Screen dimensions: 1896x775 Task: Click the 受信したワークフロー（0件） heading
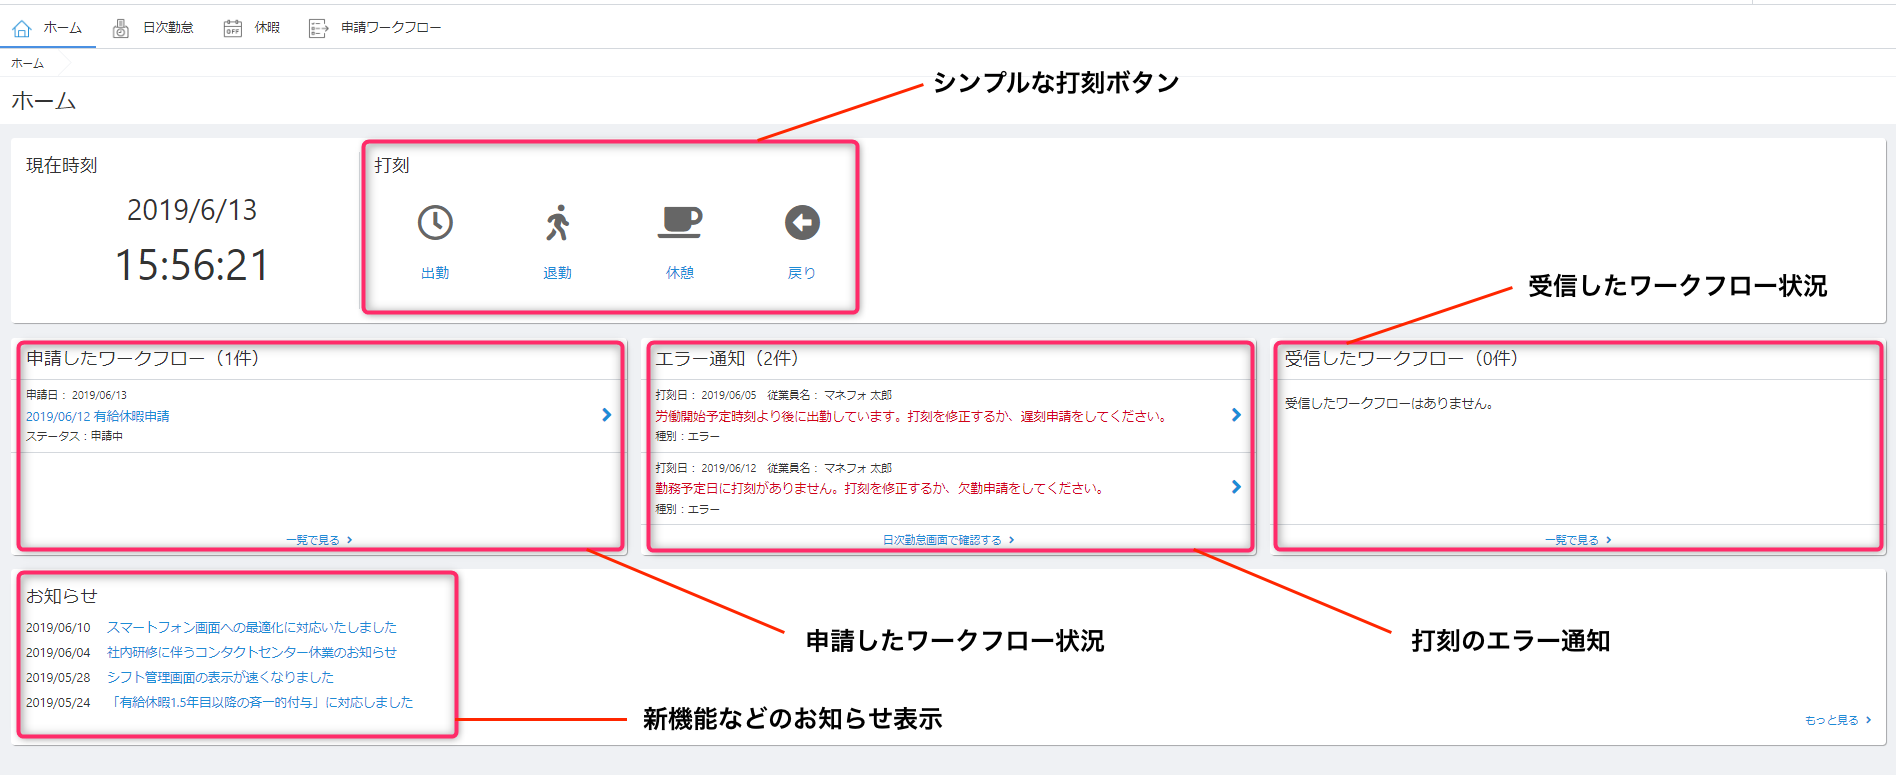pos(1403,358)
